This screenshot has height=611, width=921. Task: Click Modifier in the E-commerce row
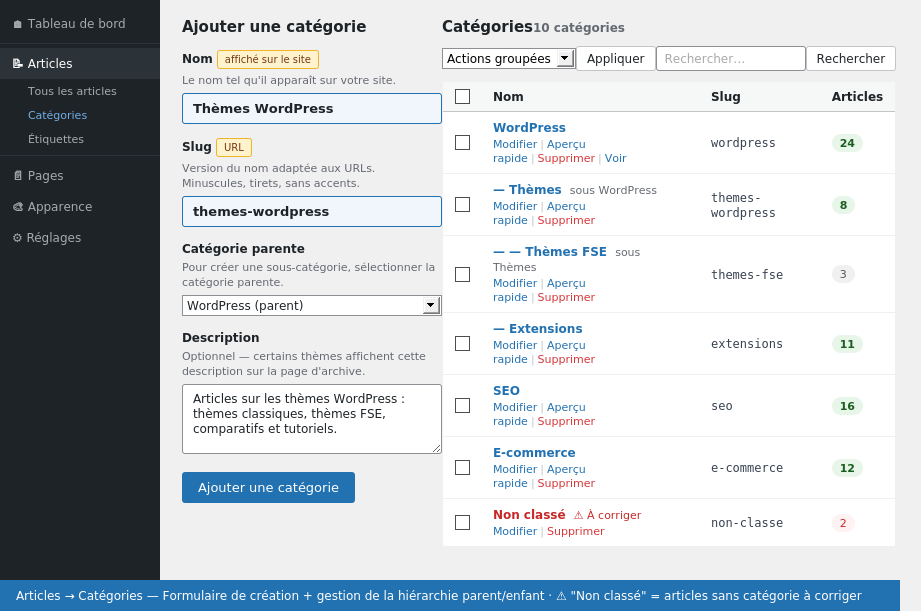coord(515,469)
